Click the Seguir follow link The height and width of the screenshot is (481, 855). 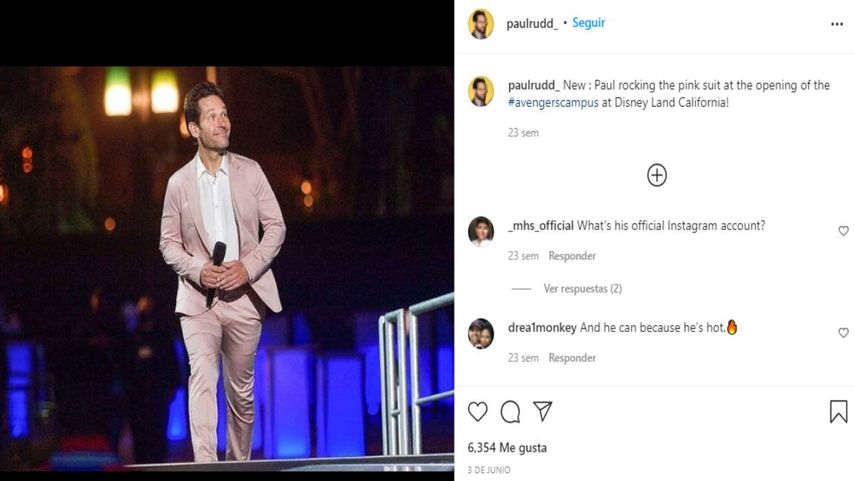(x=588, y=23)
